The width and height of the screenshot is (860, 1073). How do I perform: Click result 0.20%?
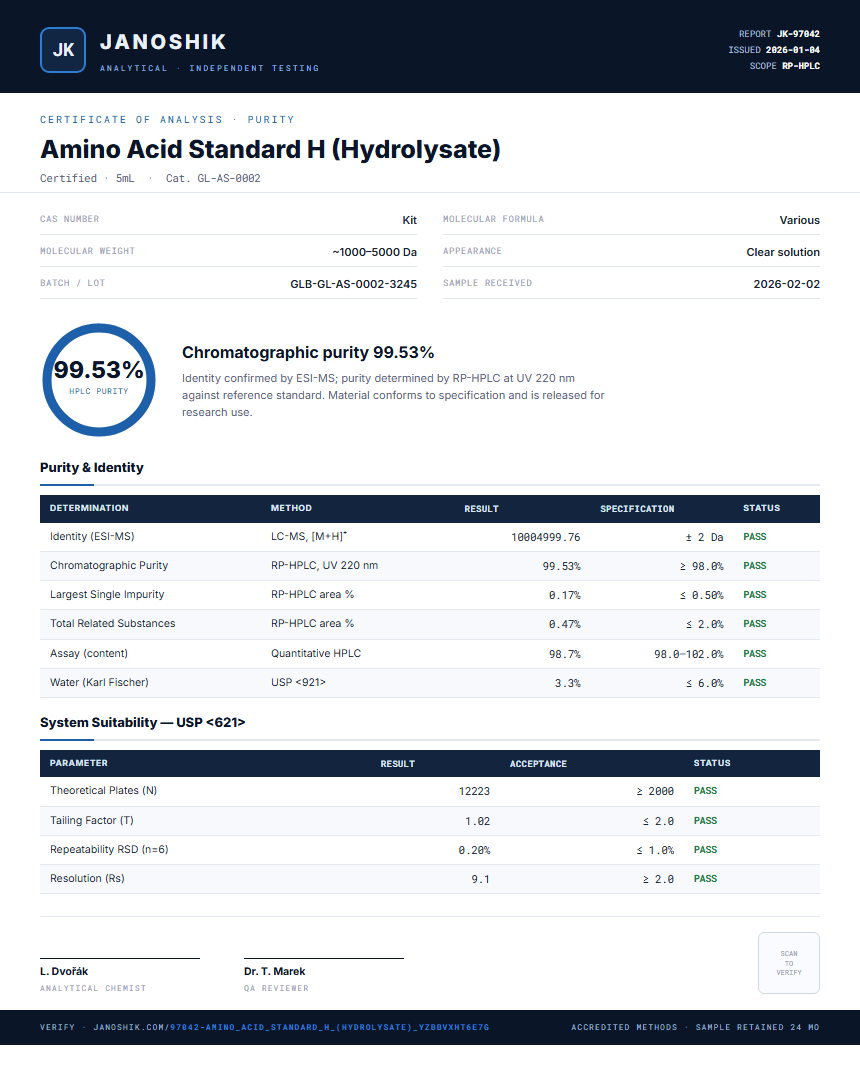[x=474, y=850]
